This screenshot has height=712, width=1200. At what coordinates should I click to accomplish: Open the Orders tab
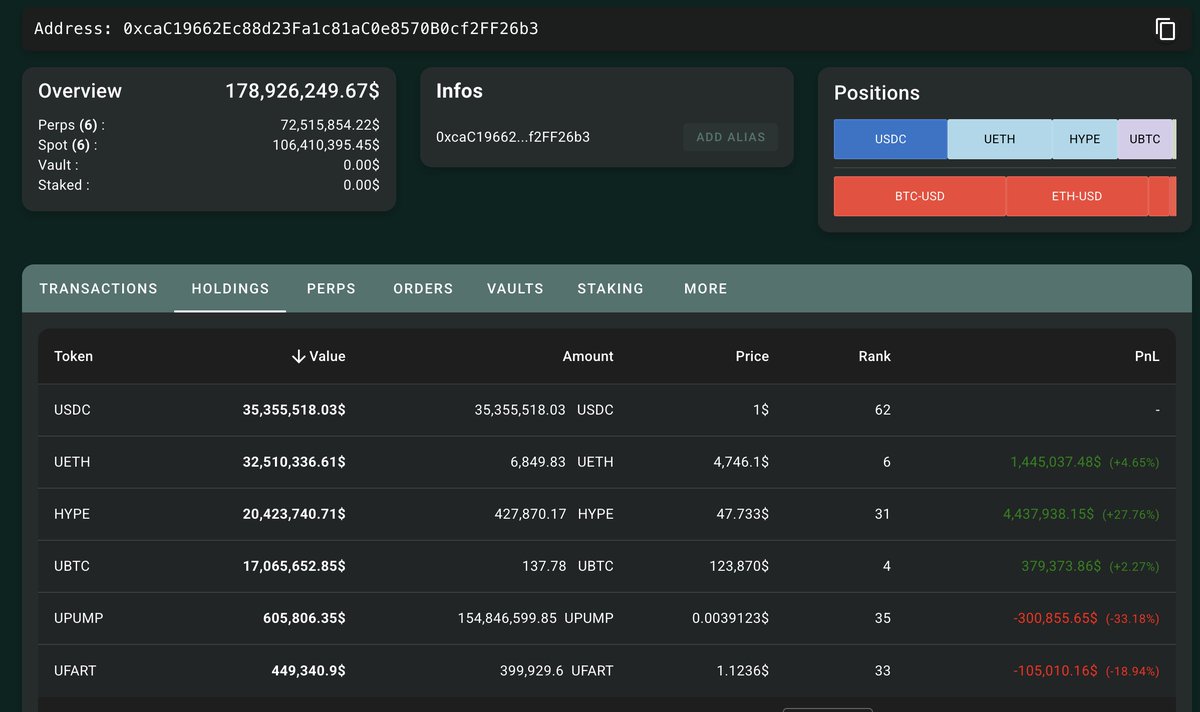[x=423, y=288]
